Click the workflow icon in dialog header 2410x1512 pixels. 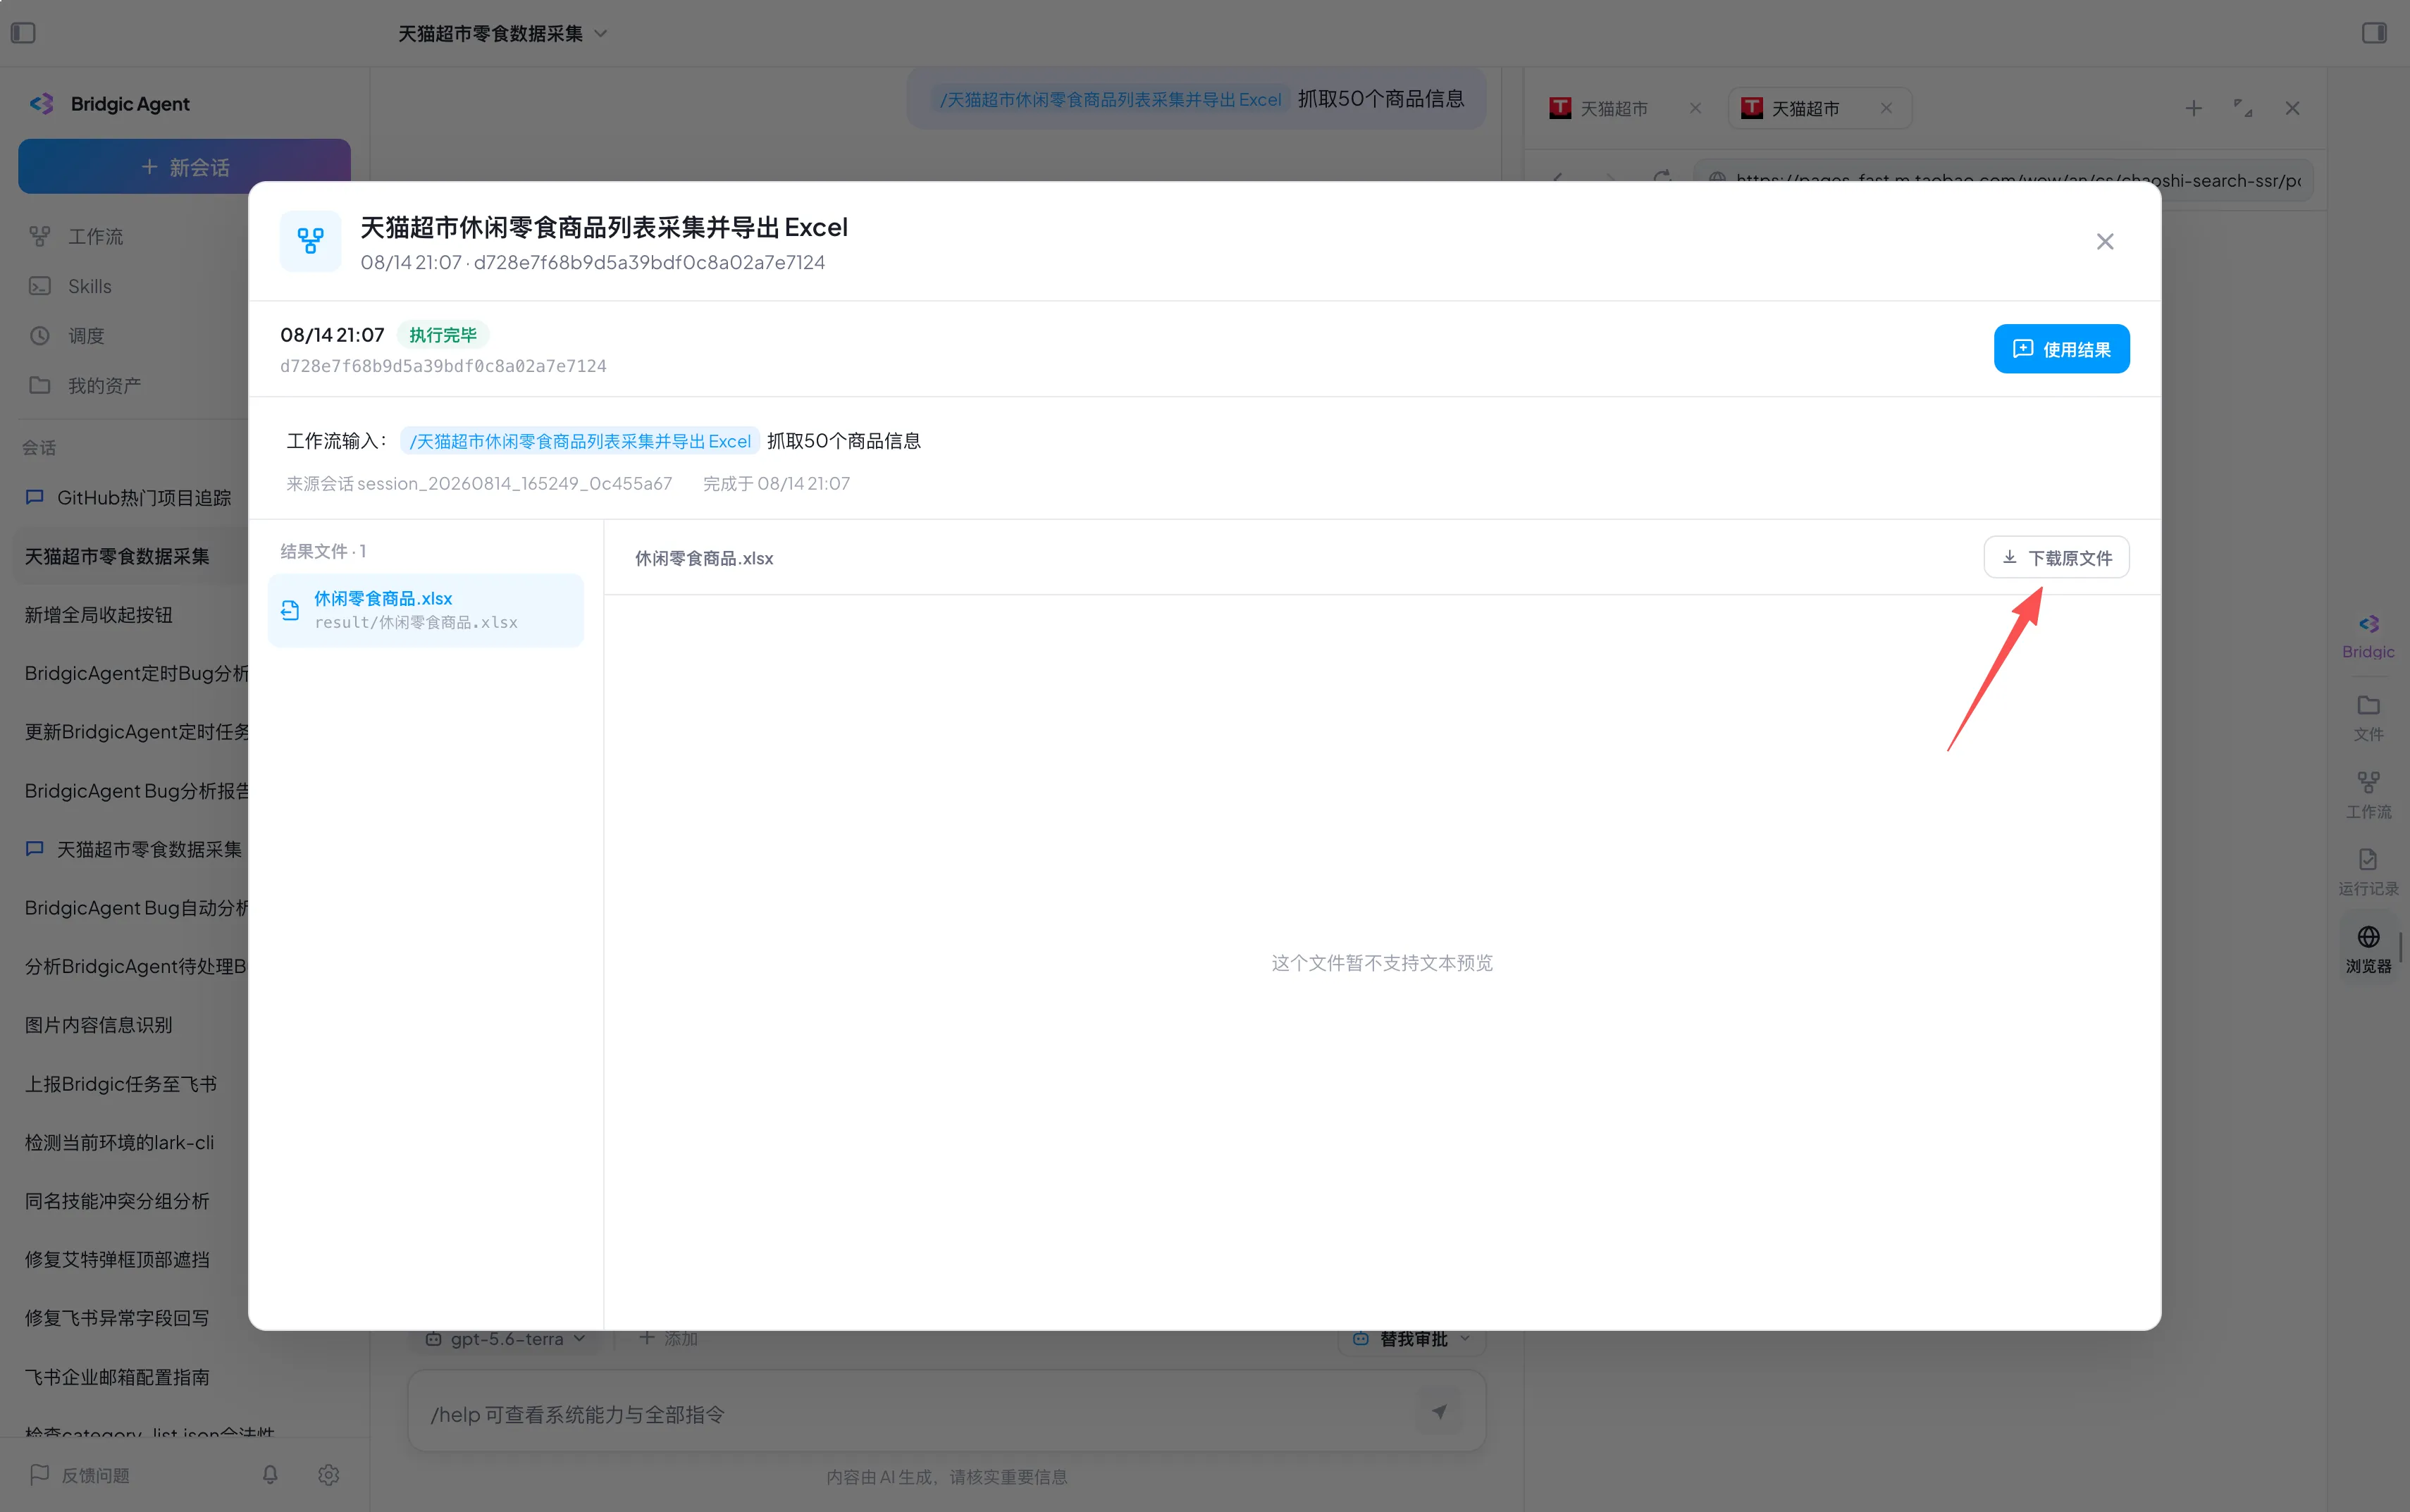(310, 241)
